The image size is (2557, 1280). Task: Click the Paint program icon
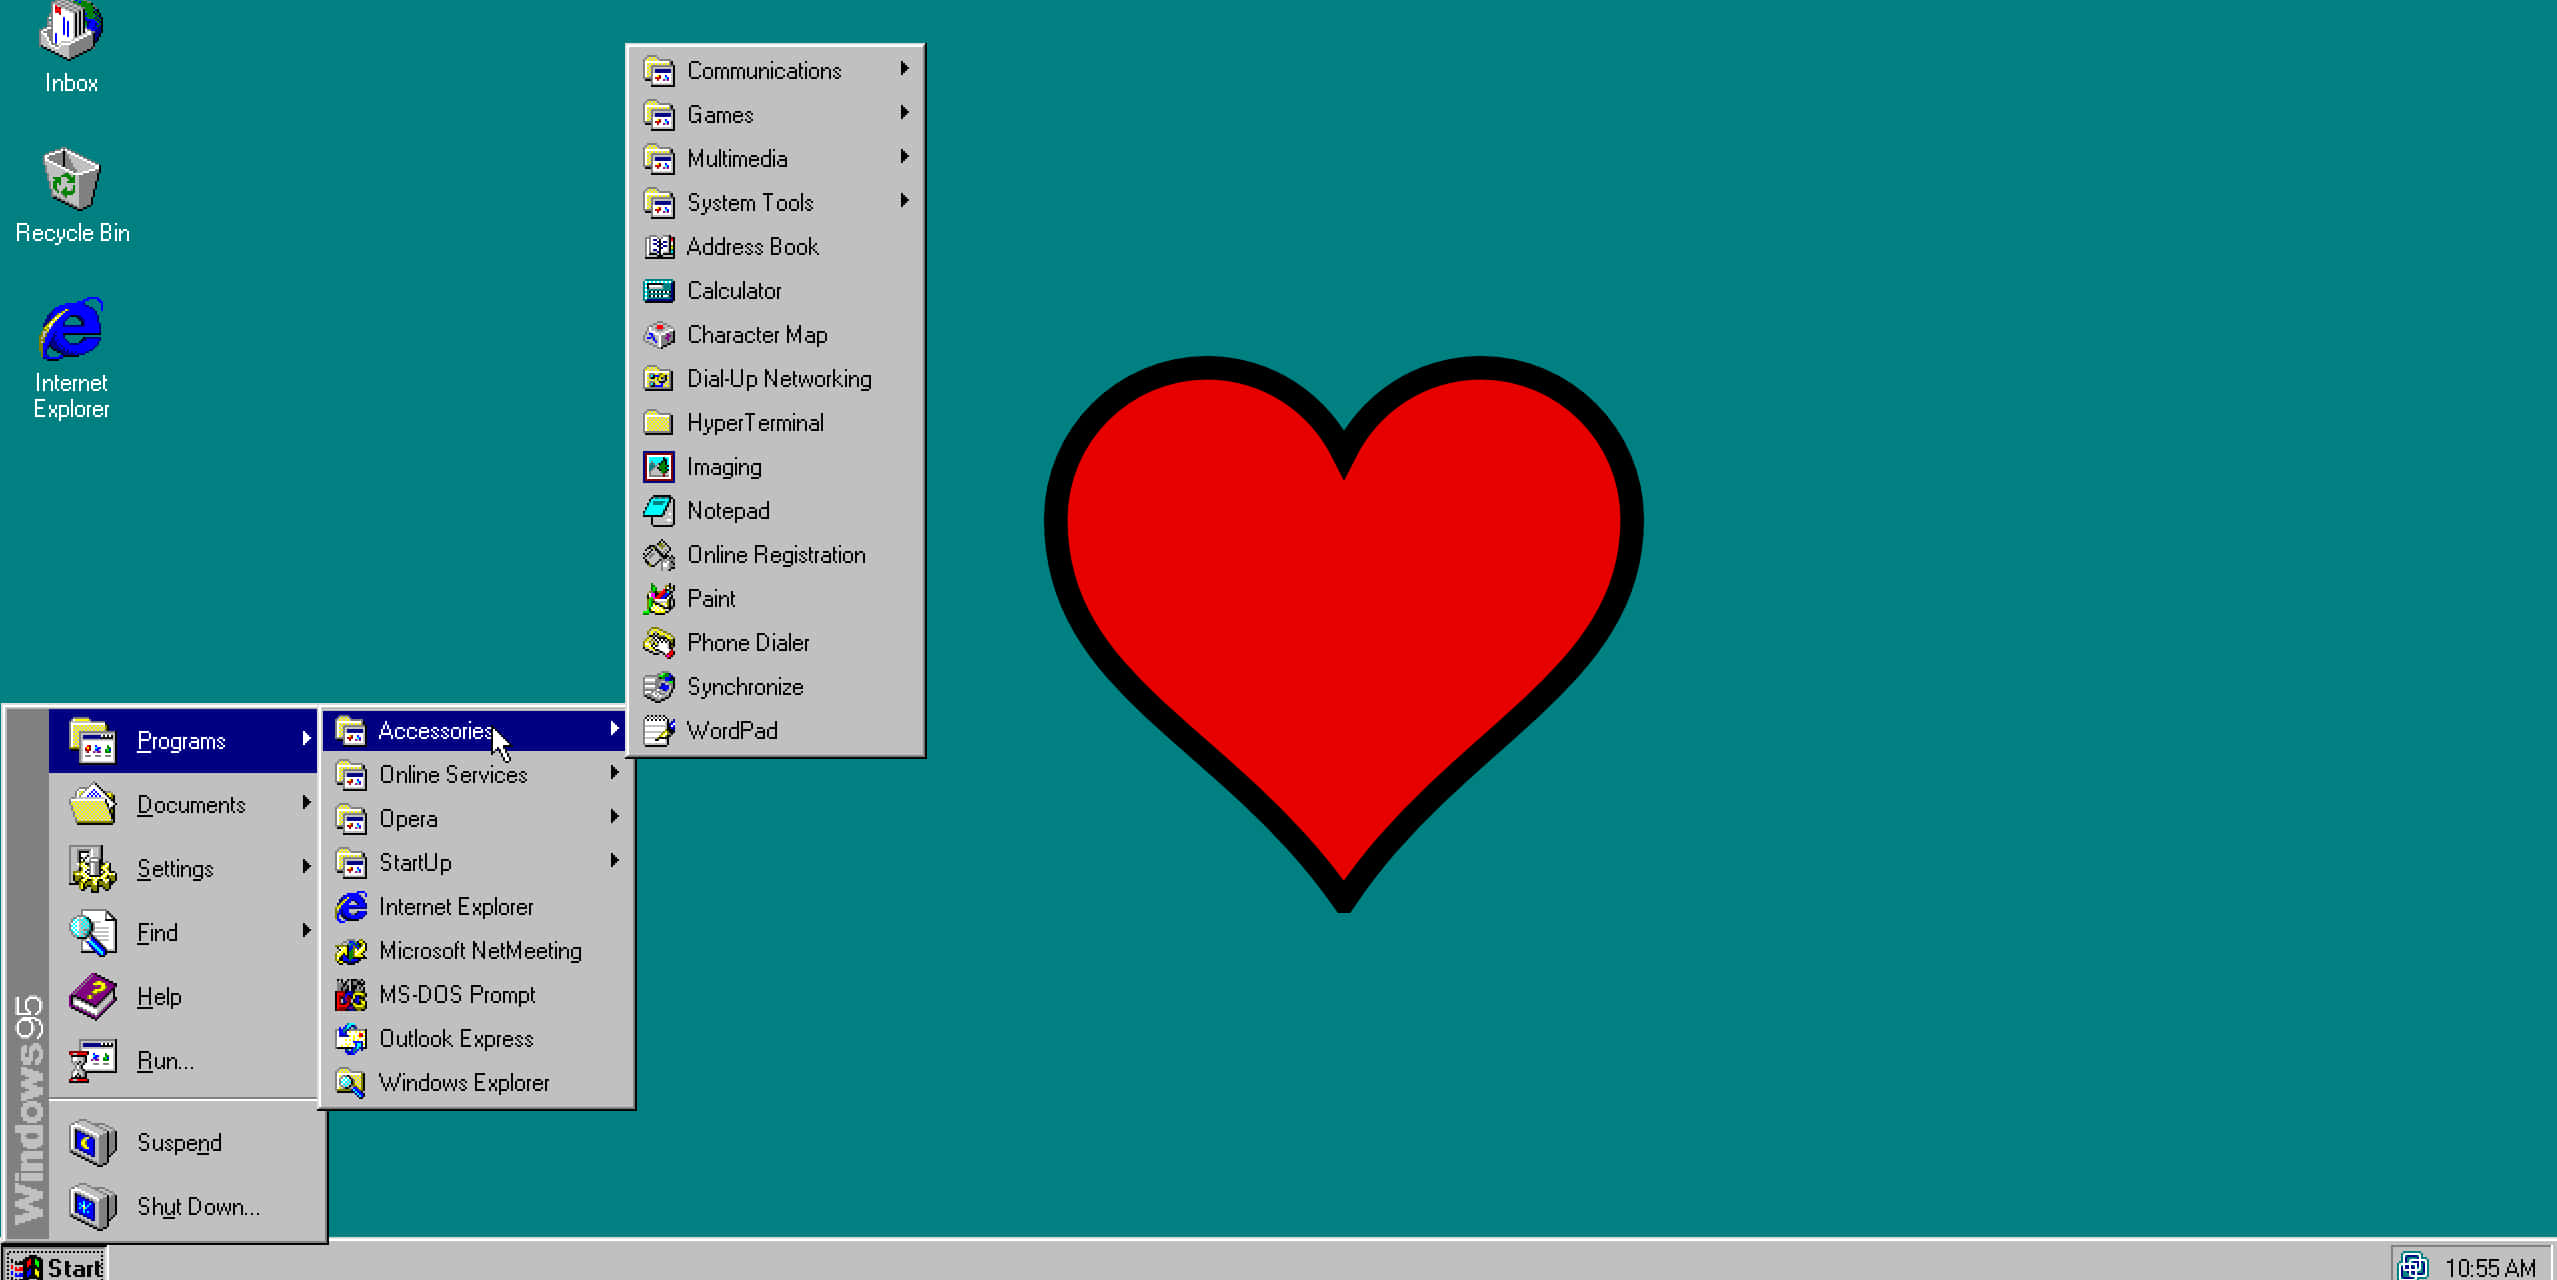tap(658, 599)
